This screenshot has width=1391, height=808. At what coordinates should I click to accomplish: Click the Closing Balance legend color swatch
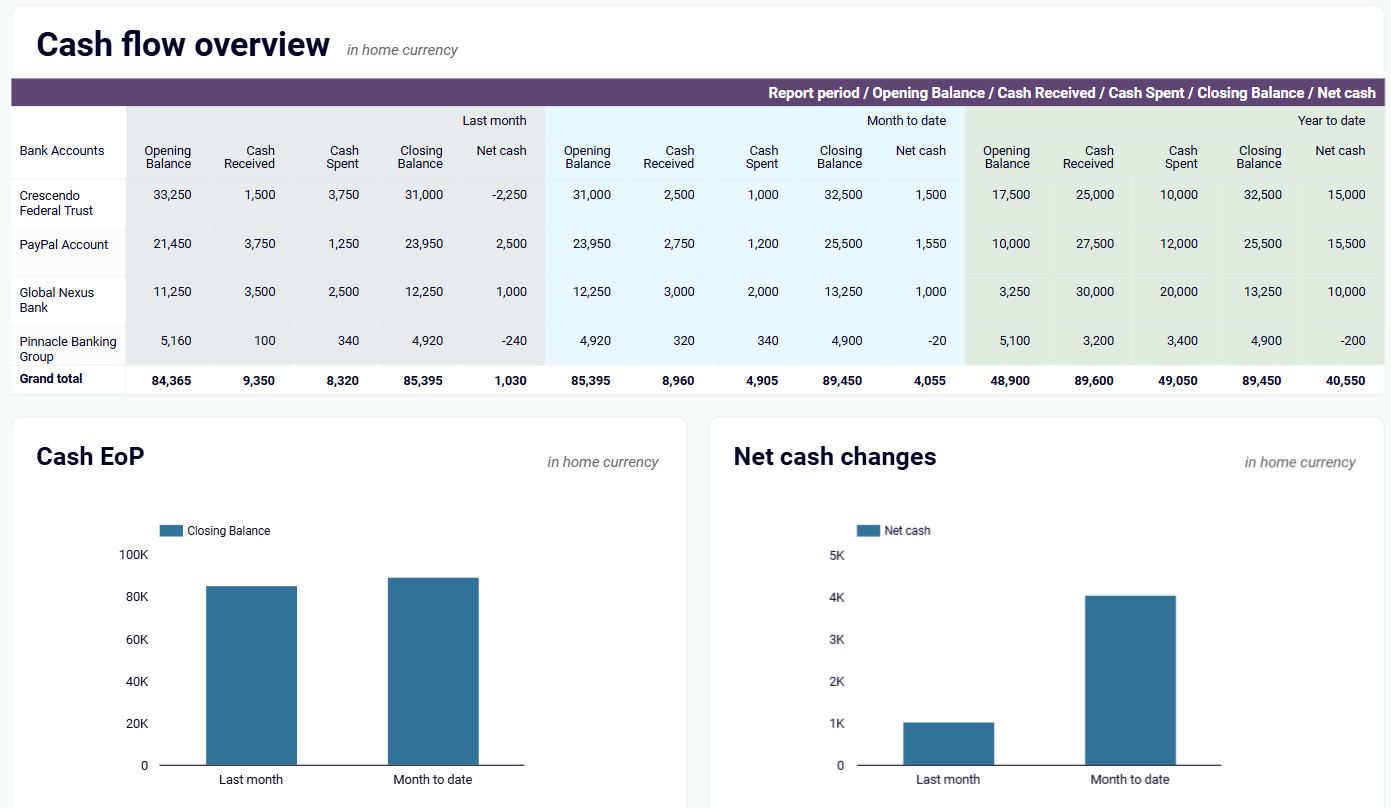[171, 531]
